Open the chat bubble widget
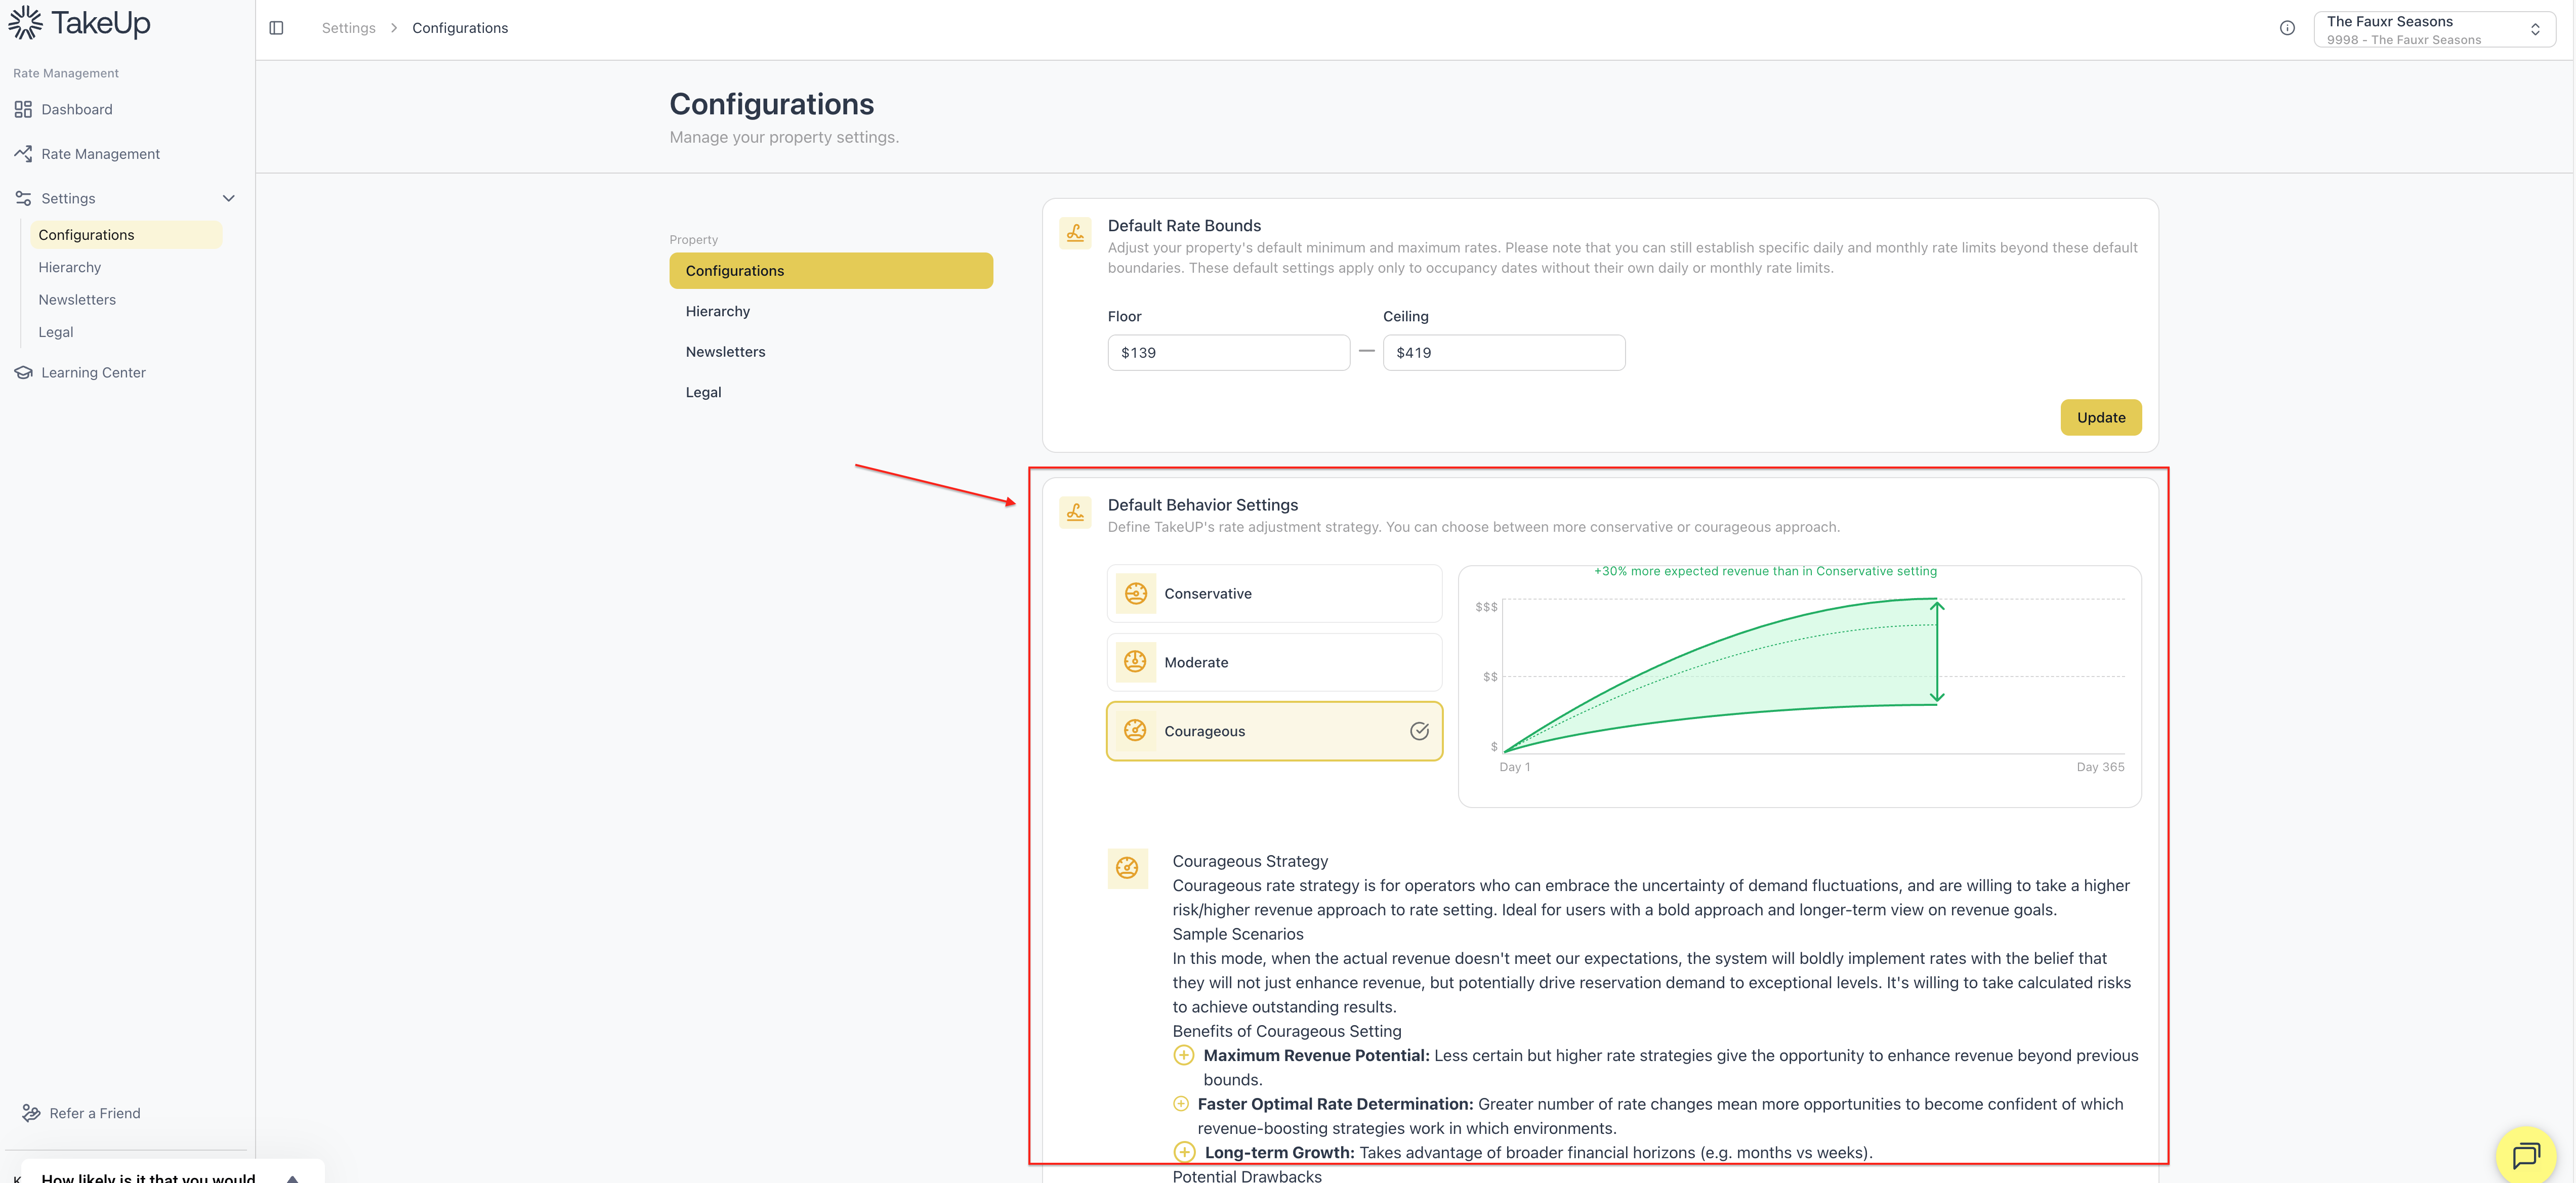The height and width of the screenshot is (1183, 2576). (2526, 1155)
